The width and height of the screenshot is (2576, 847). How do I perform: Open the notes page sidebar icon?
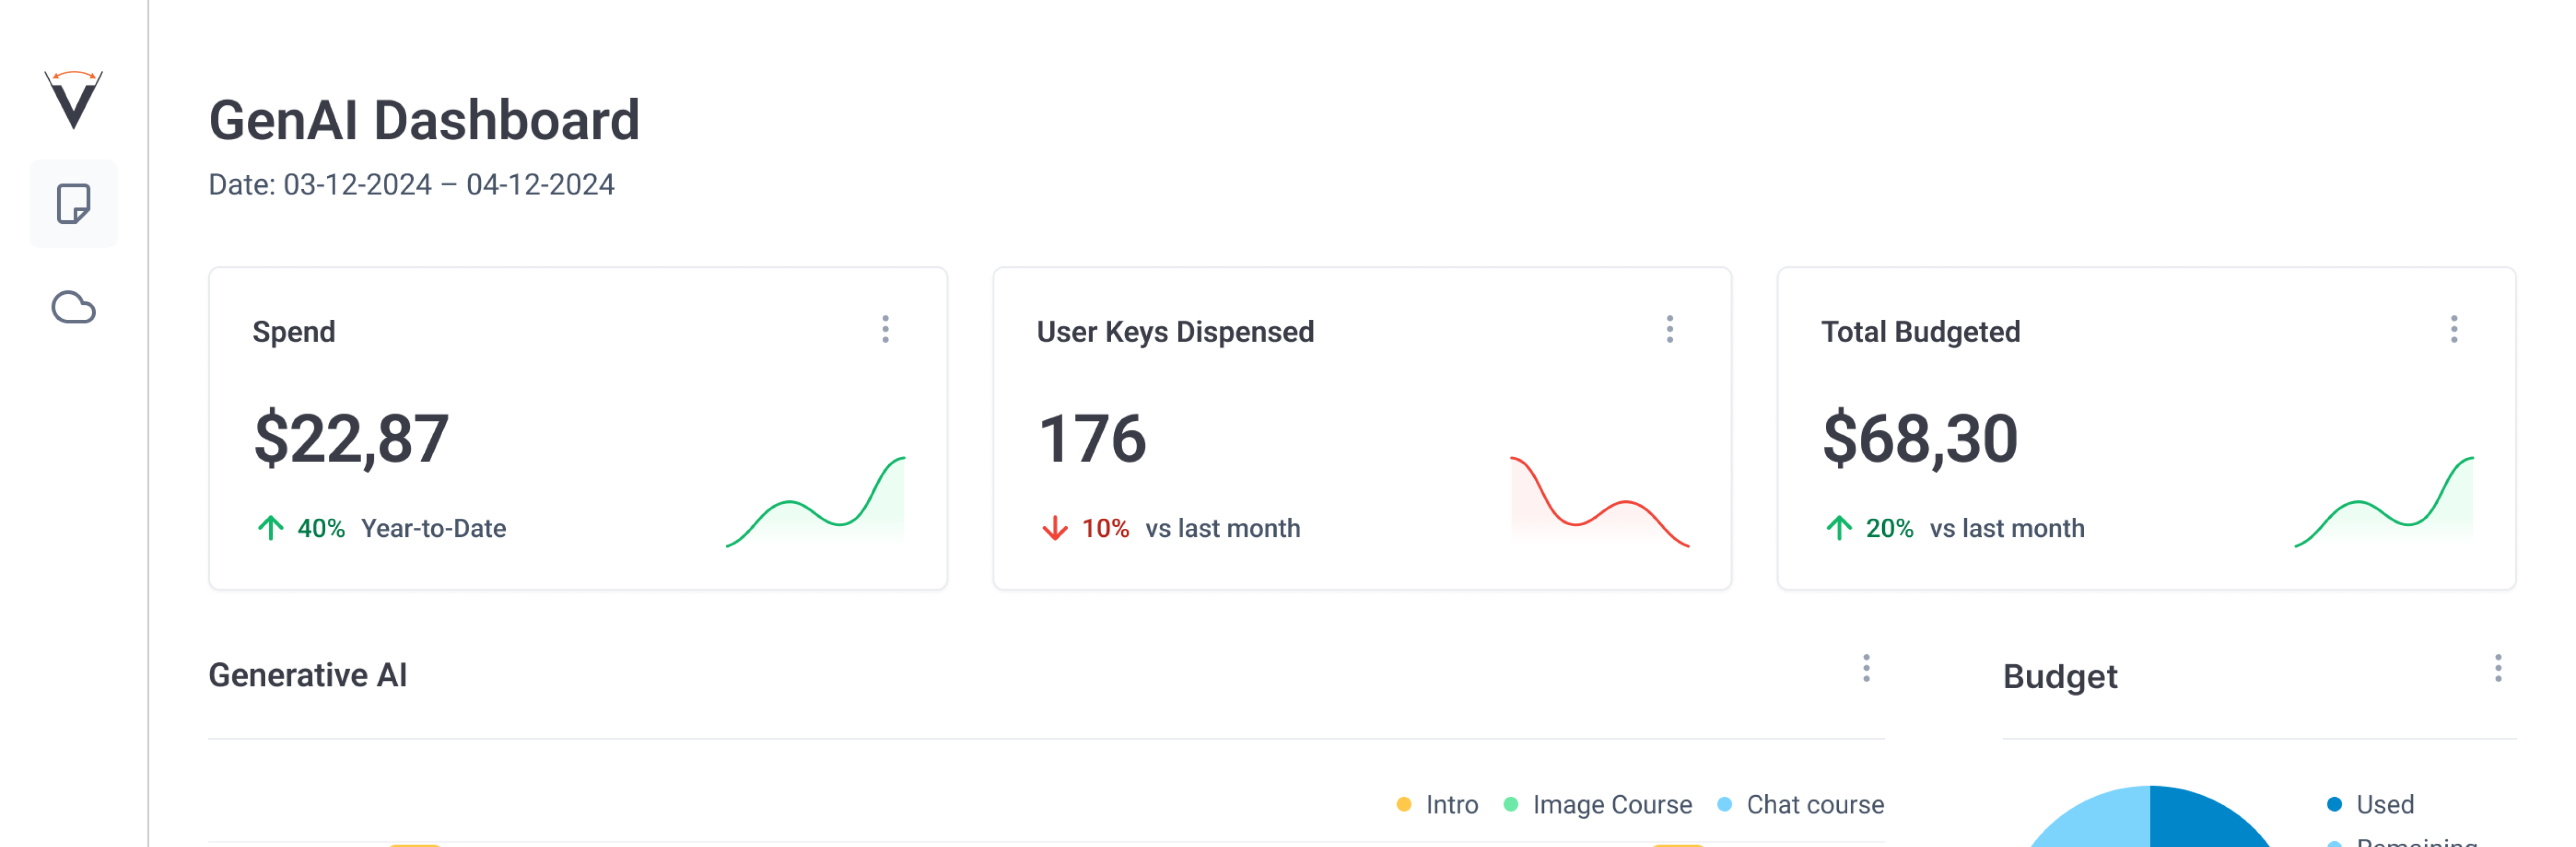73,204
